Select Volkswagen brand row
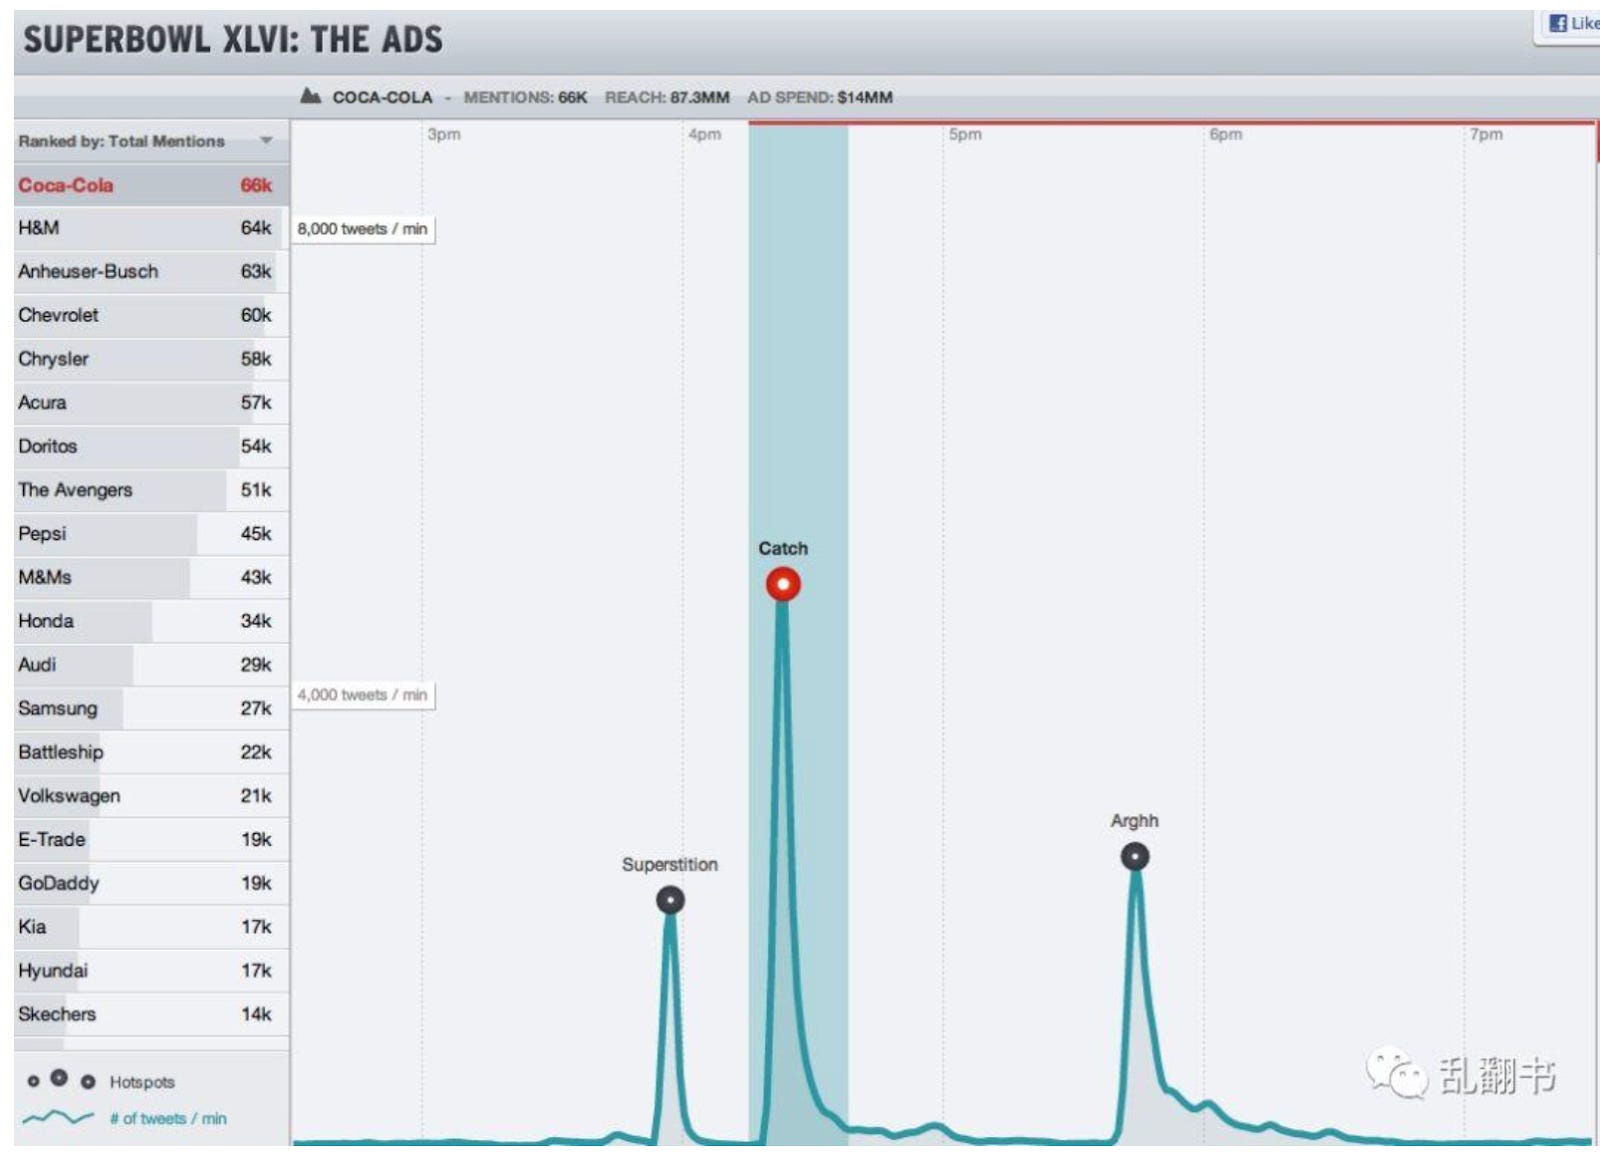 pos(151,796)
